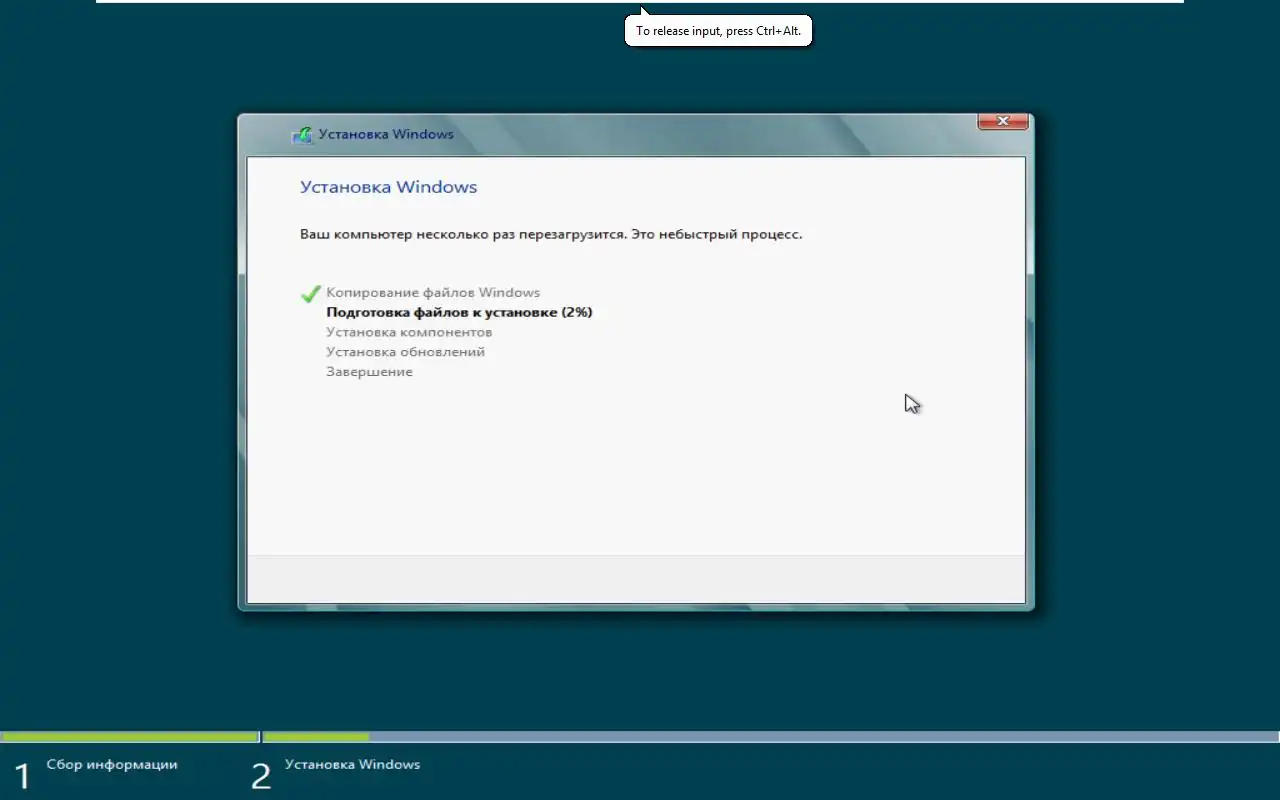Click the 'Сбор информации' progress bar
1280x800 pixels.
(130, 737)
